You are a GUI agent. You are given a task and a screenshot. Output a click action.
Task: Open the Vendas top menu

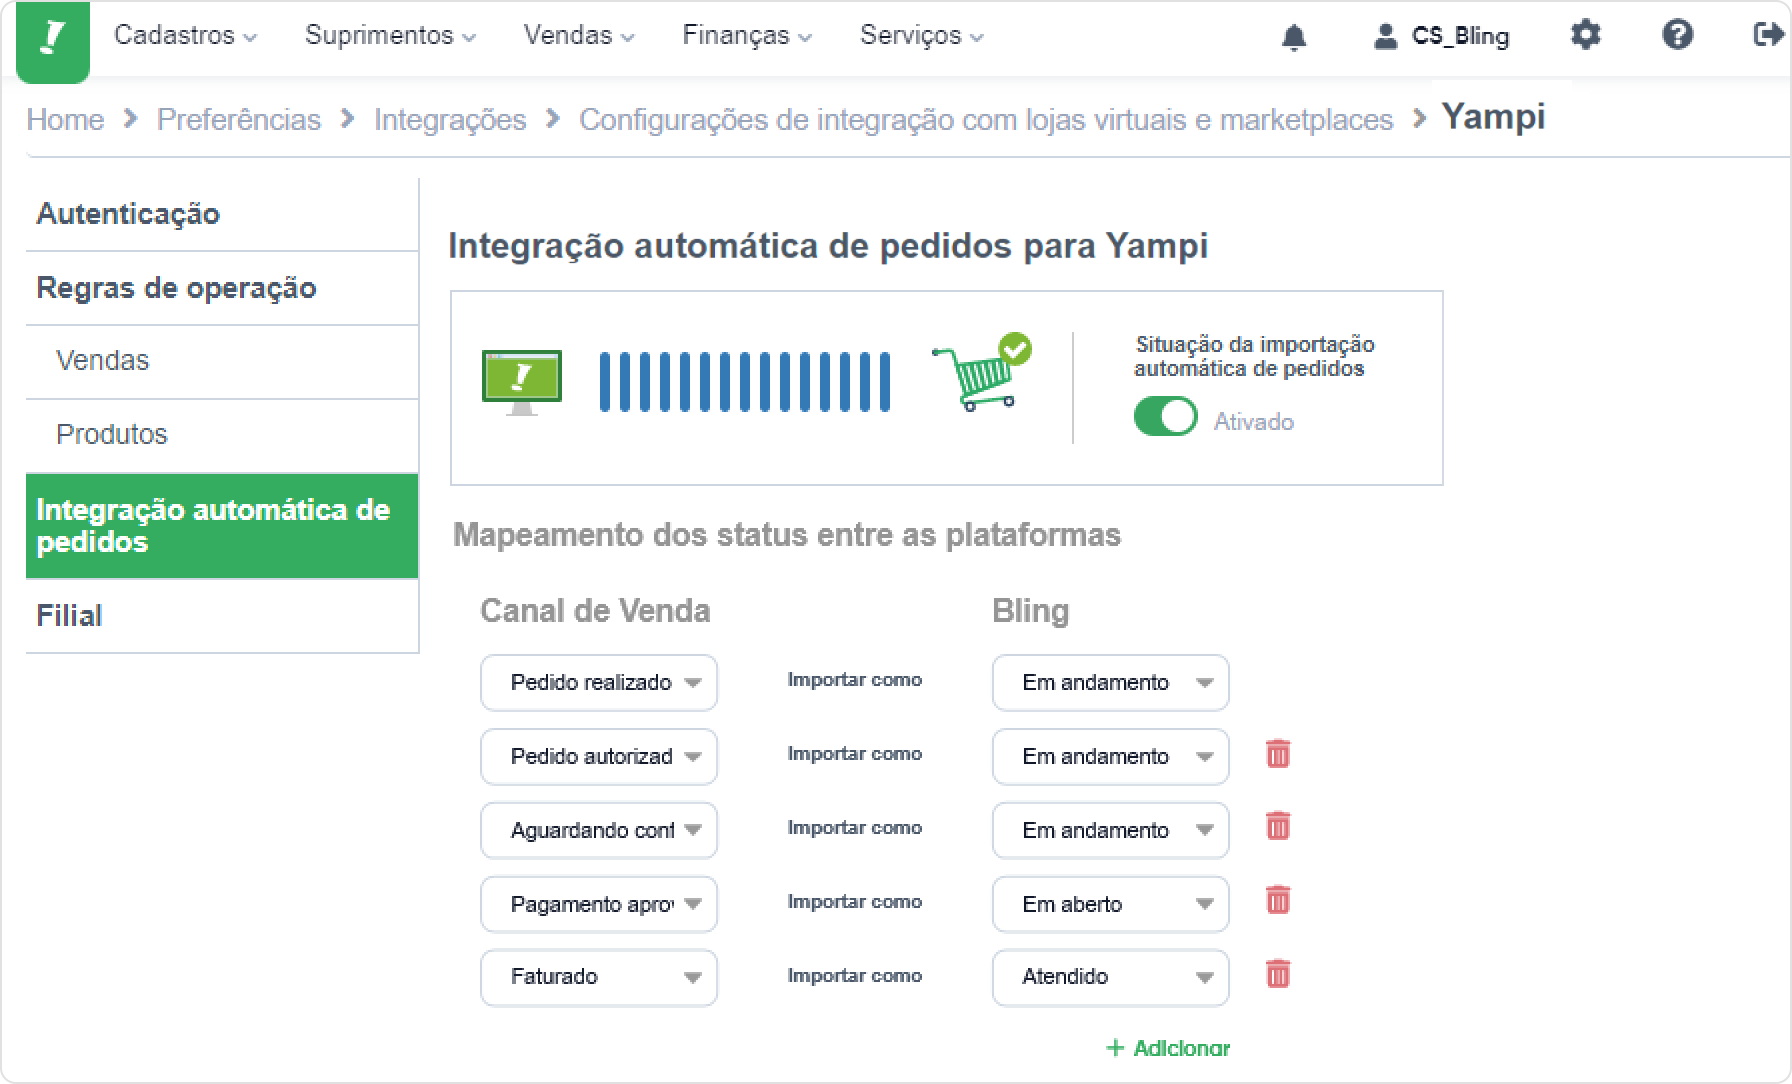click(x=579, y=35)
